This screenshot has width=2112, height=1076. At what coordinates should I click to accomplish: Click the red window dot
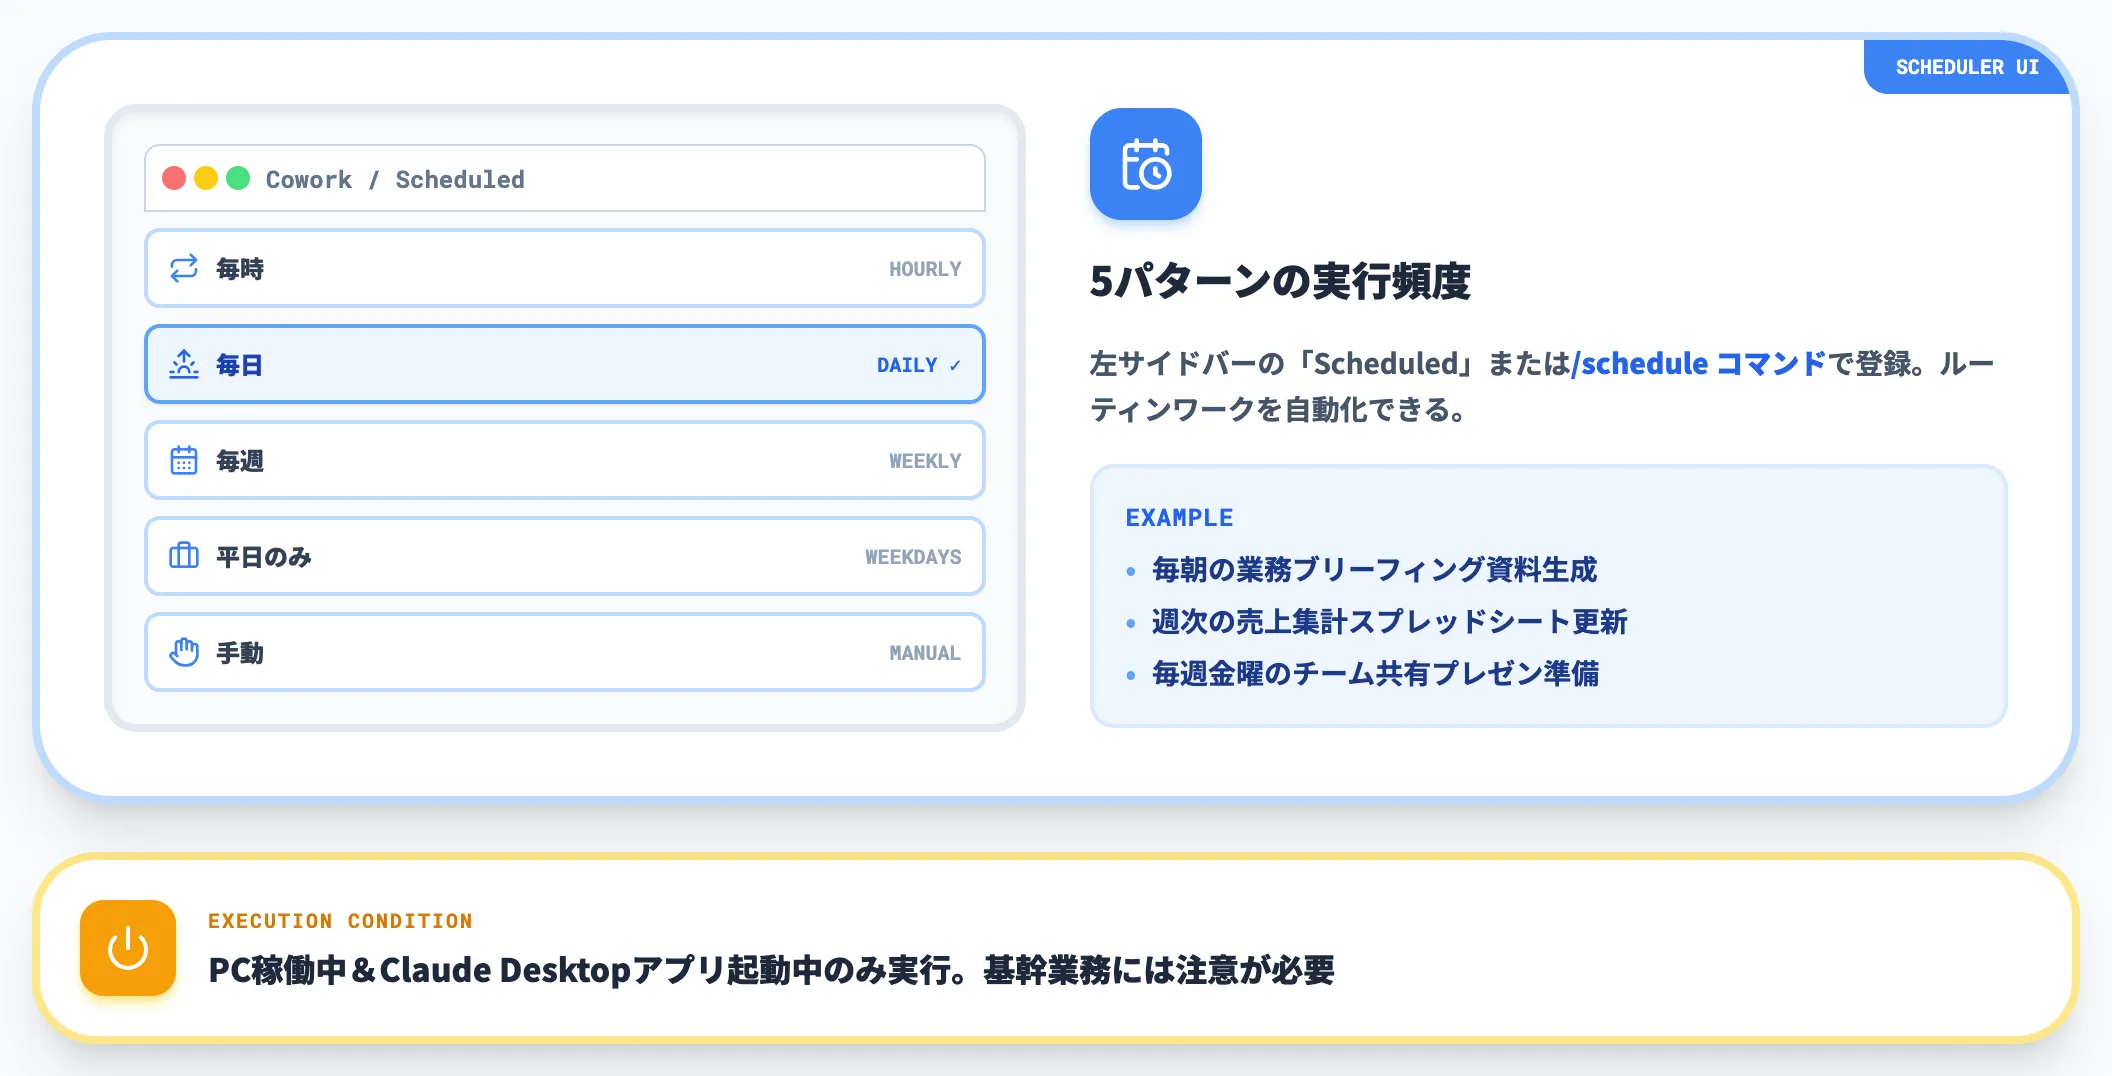[174, 178]
